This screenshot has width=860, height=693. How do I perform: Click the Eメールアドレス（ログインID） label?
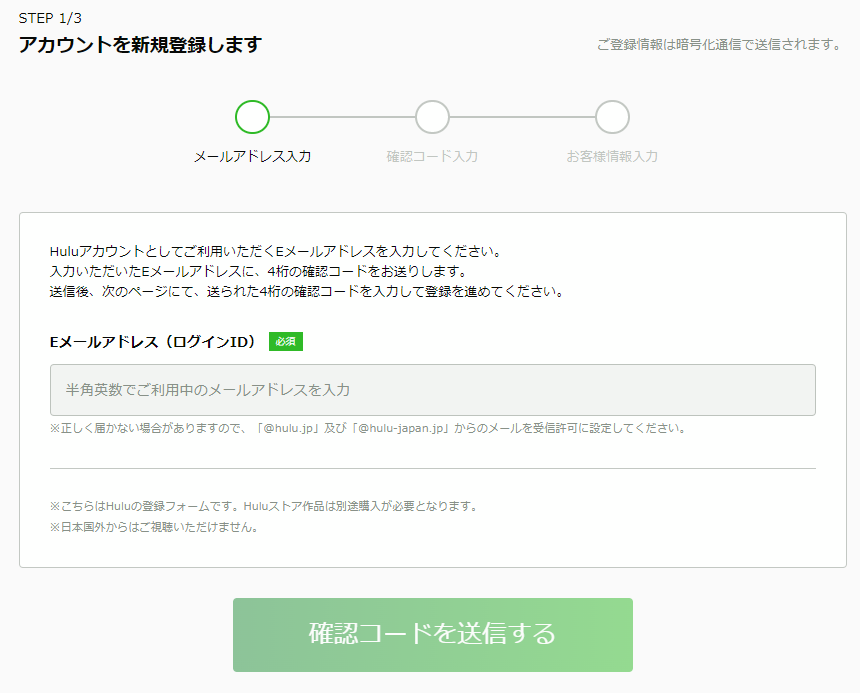tap(152, 342)
